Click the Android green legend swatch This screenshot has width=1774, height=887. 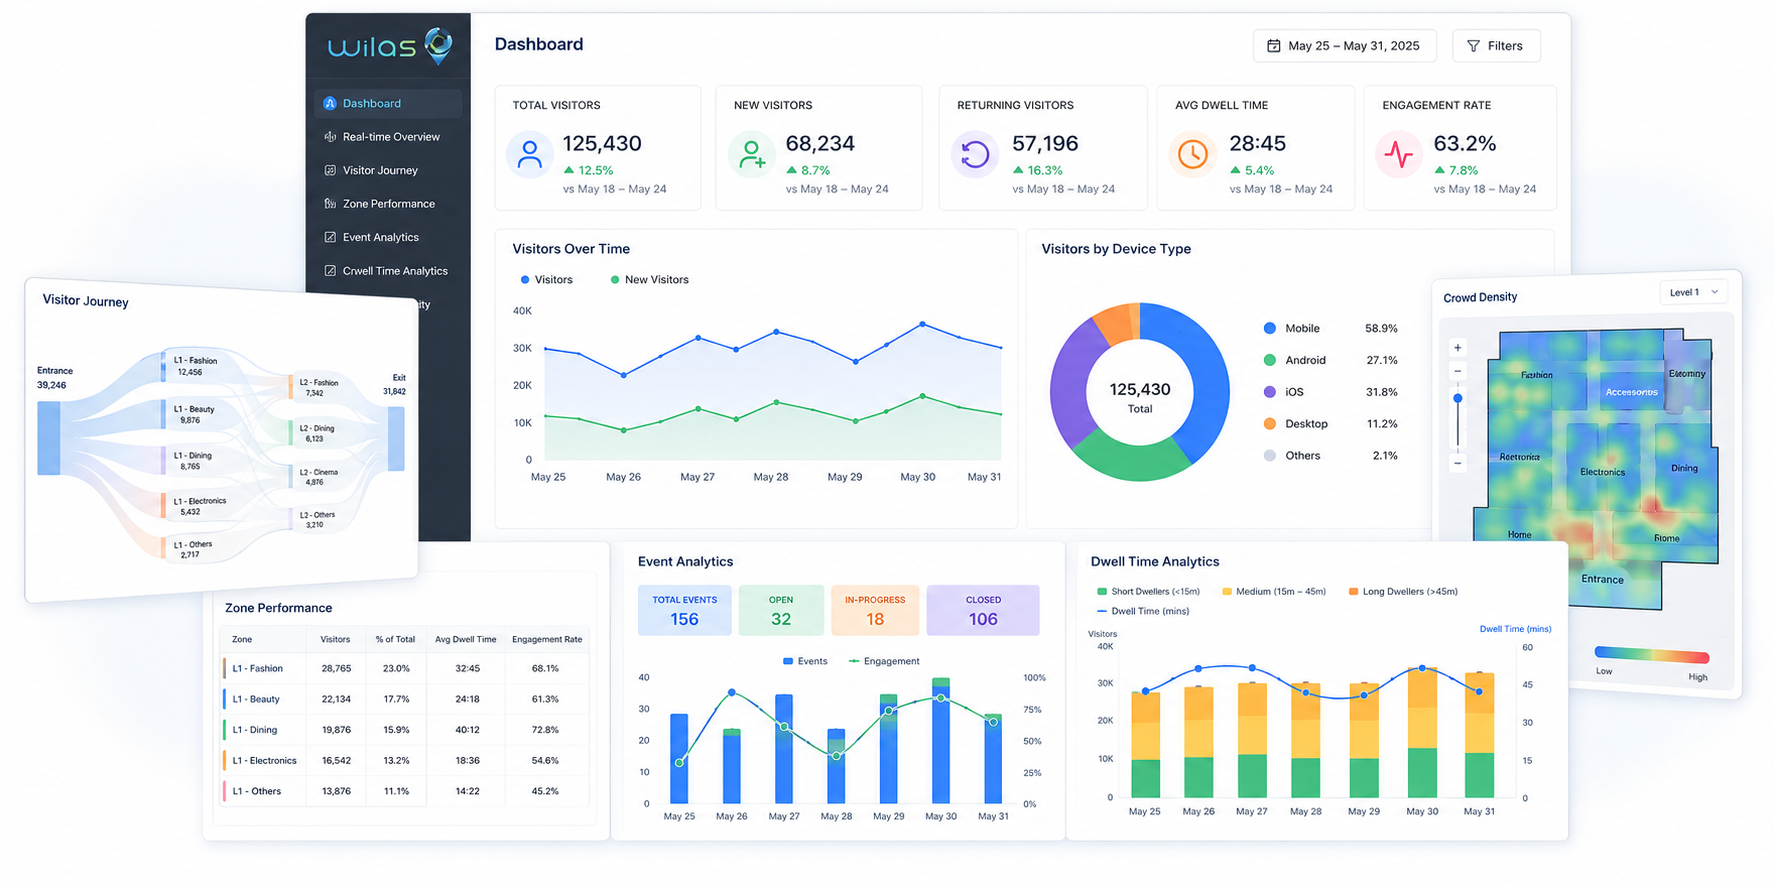1270,360
